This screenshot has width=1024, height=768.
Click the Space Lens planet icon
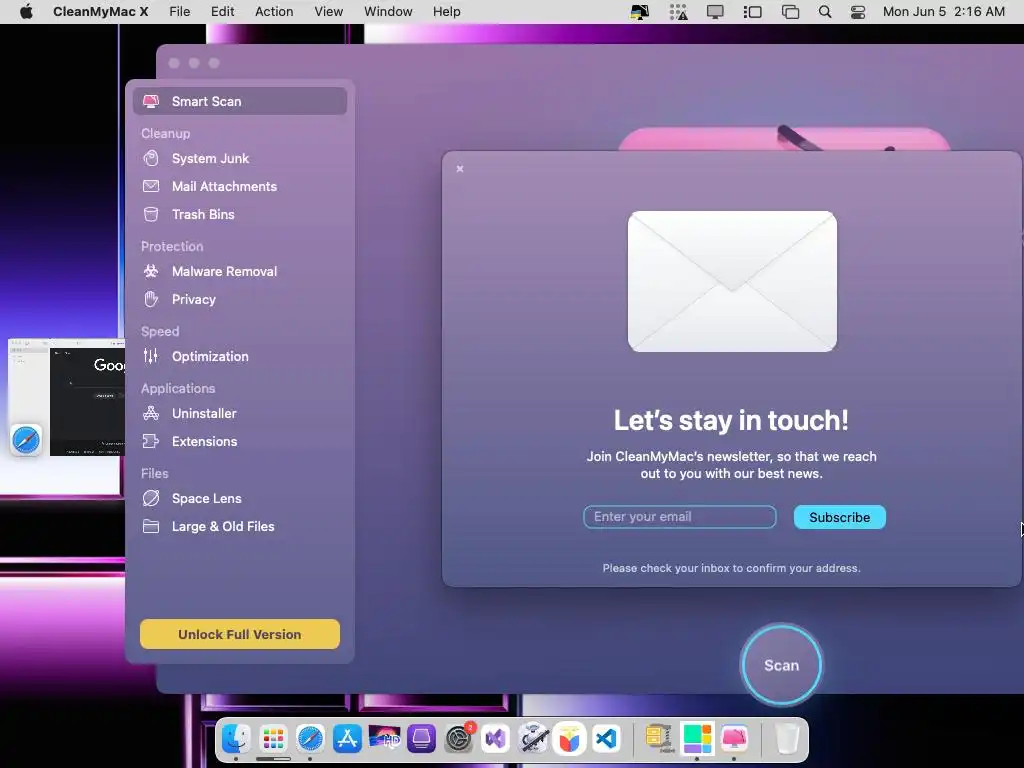(151, 498)
